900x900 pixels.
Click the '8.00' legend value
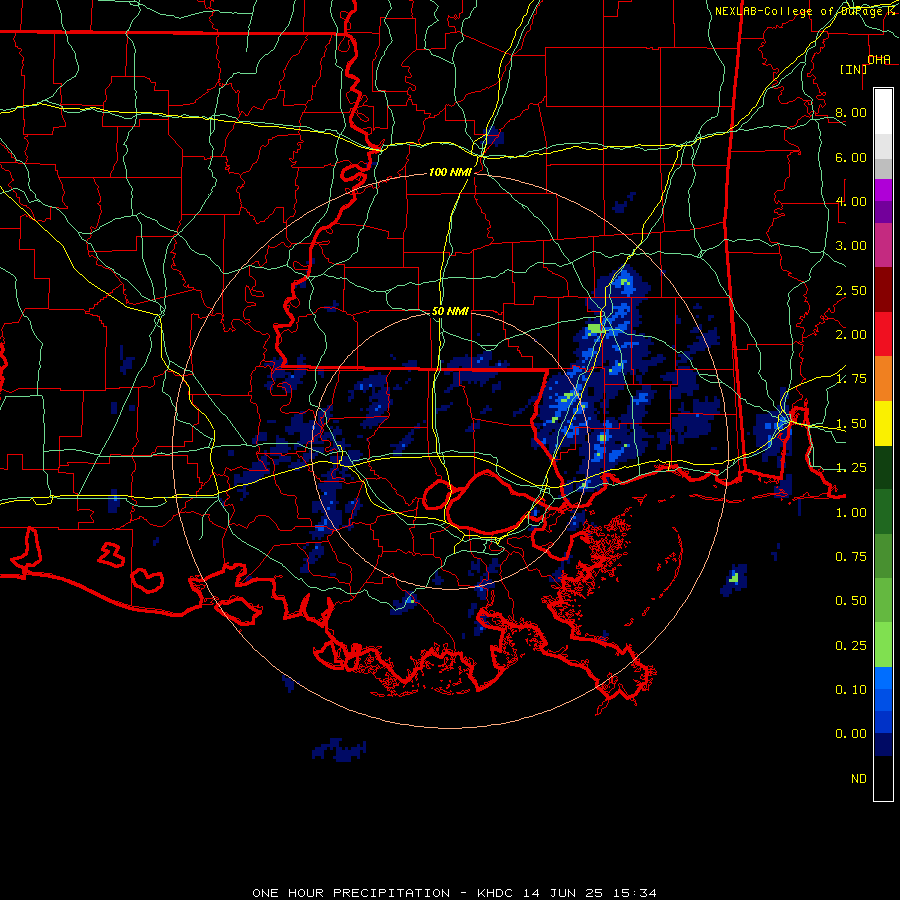(851, 112)
